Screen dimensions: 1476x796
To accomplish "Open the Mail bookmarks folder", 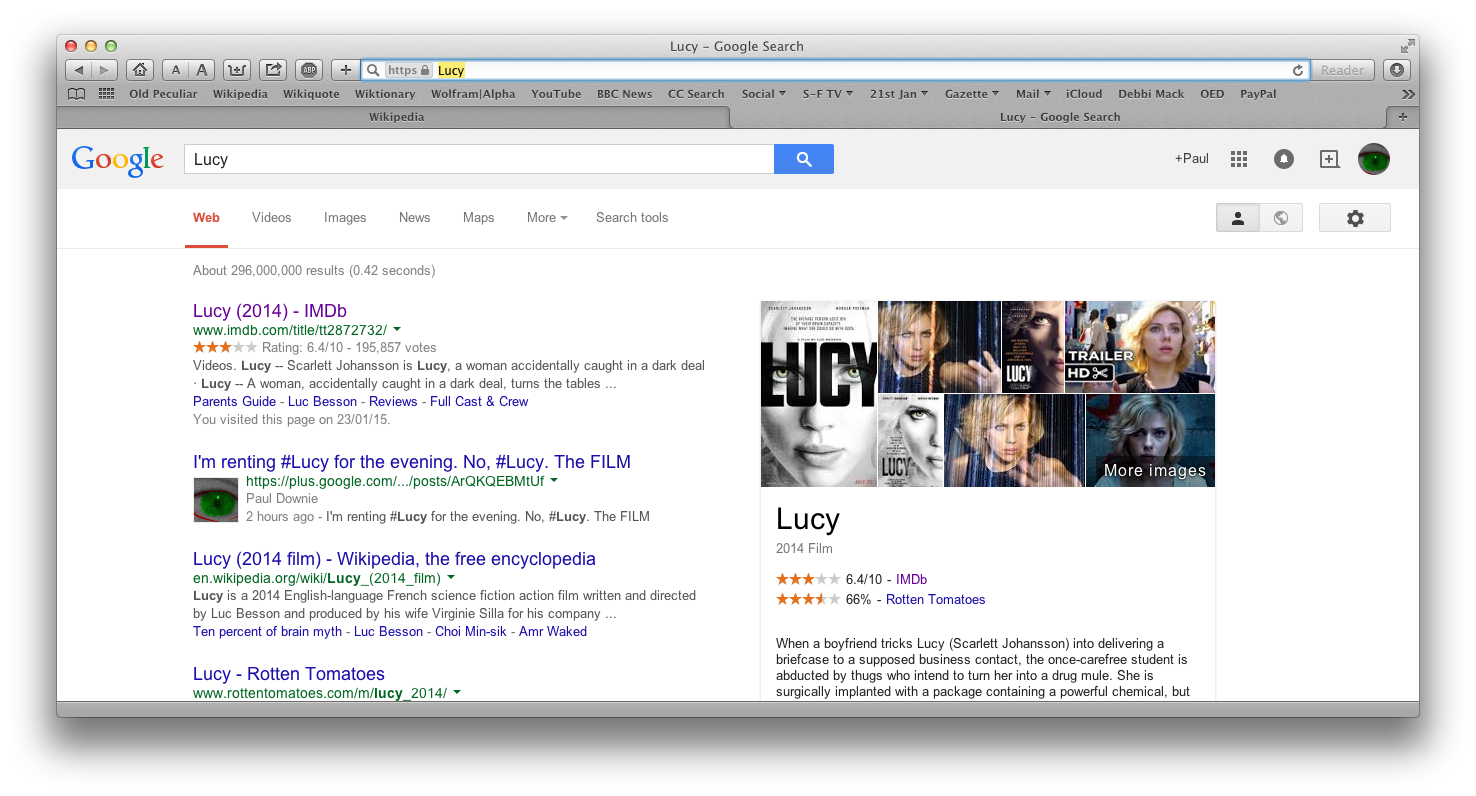I will (1034, 94).
